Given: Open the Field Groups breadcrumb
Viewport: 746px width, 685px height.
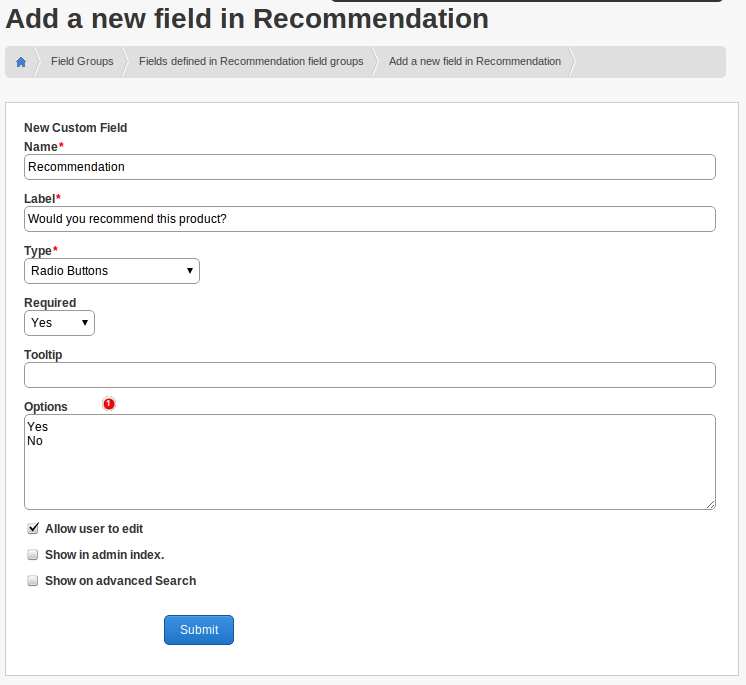Looking at the screenshot, I should (x=82, y=62).
